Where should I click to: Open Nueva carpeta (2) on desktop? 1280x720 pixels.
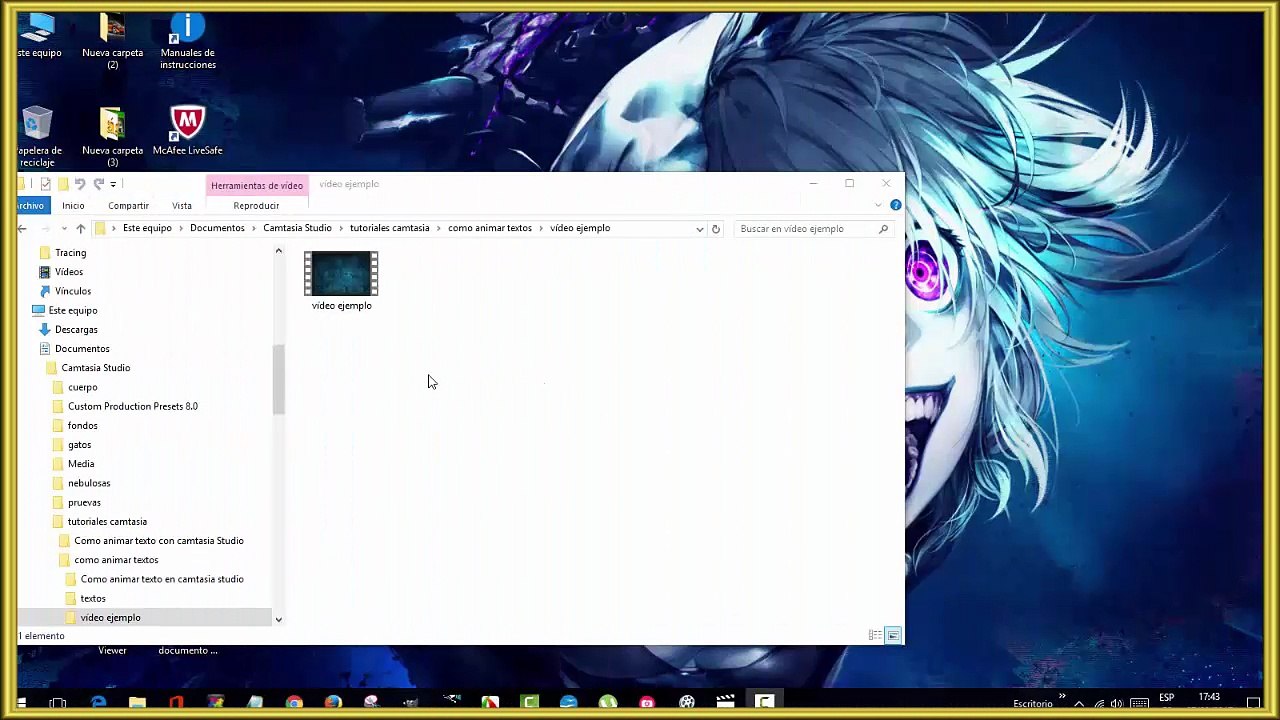112,42
